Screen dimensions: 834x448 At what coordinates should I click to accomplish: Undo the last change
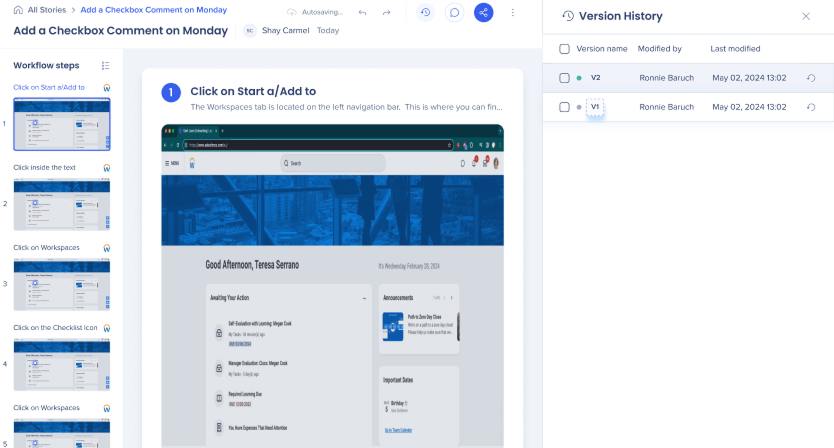tap(362, 13)
